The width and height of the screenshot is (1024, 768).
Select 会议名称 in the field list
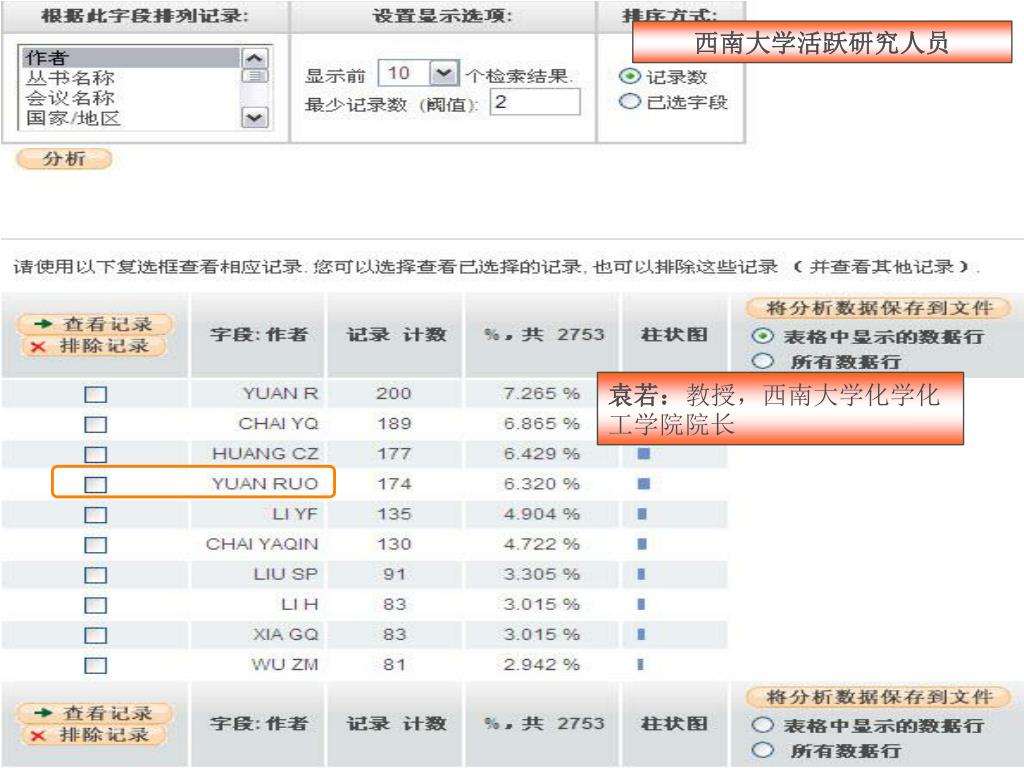click(x=71, y=99)
